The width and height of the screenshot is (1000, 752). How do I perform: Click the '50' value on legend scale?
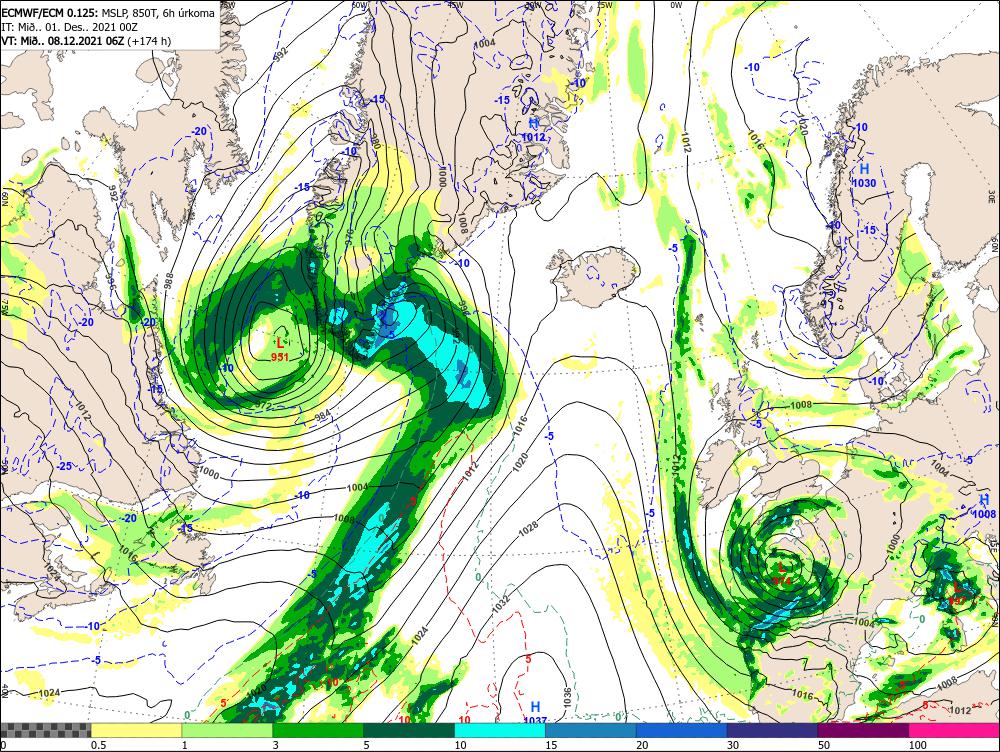click(x=824, y=745)
